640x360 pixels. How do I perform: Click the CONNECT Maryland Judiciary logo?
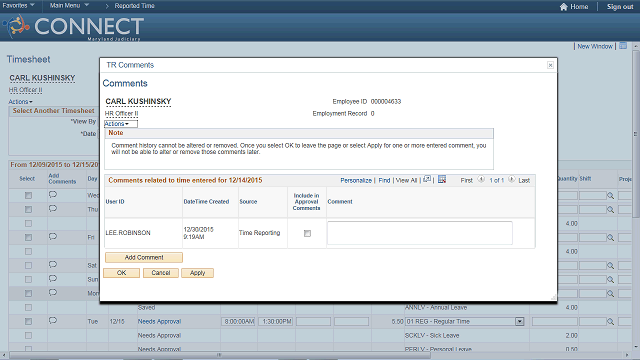coord(73,27)
